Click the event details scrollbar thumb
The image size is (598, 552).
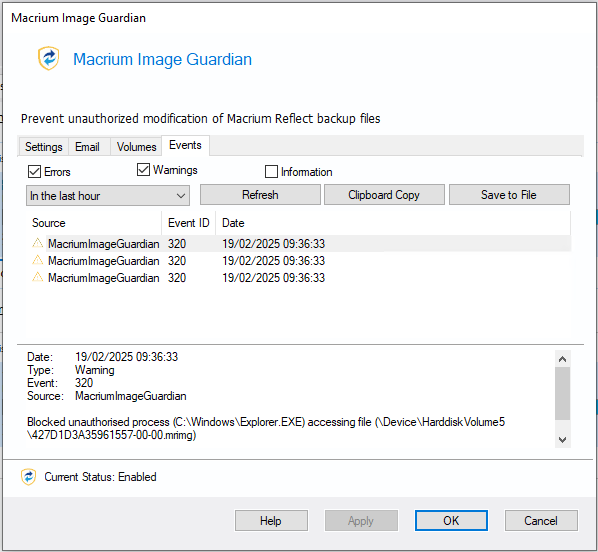click(562, 393)
